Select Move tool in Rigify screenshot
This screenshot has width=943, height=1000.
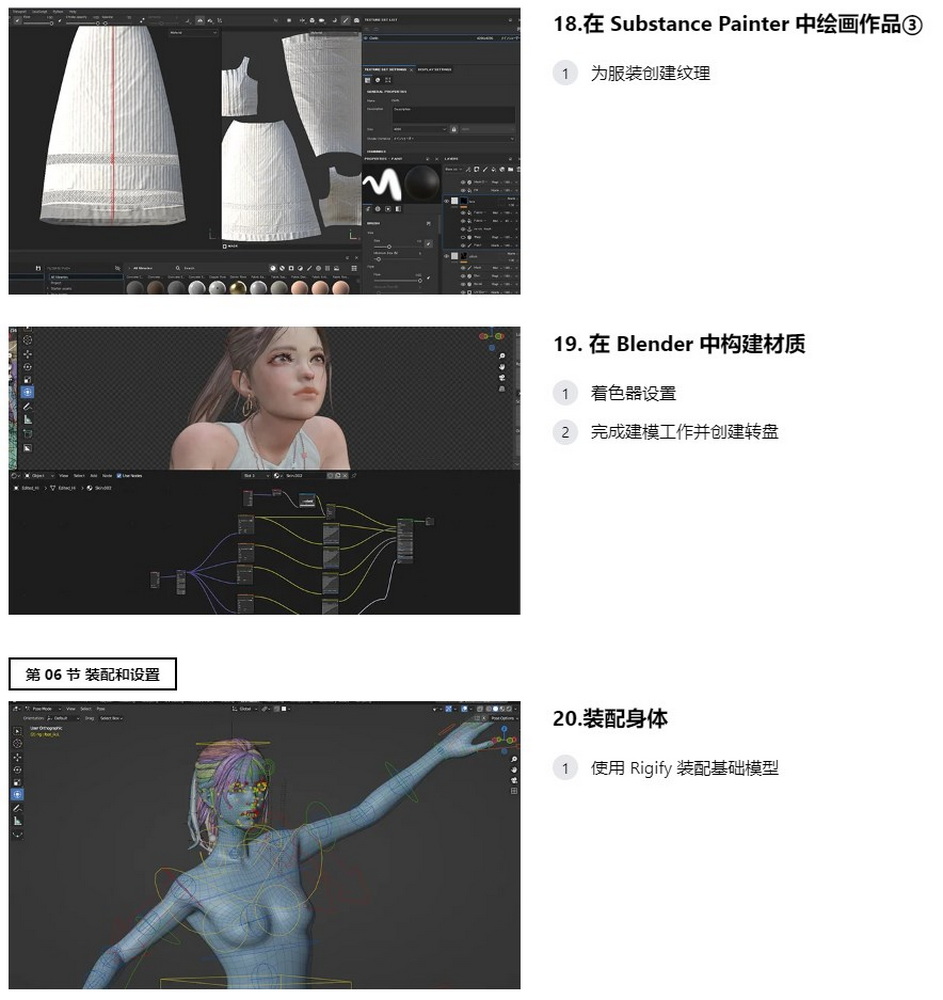(x=17, y=757)
